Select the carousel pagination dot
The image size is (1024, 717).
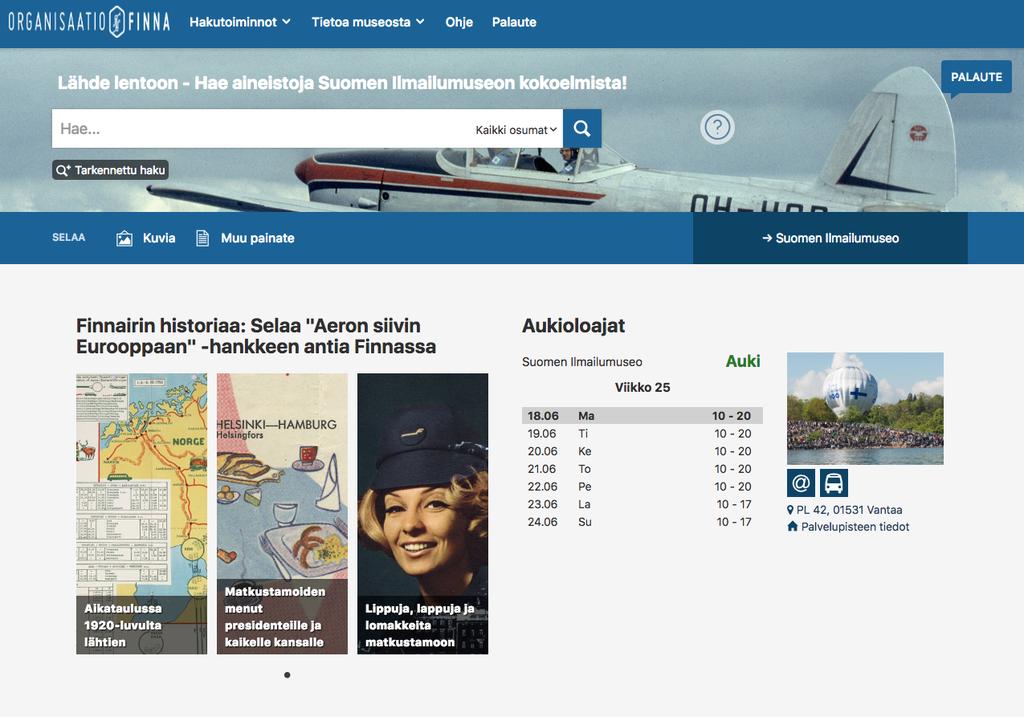coord(287,675)
